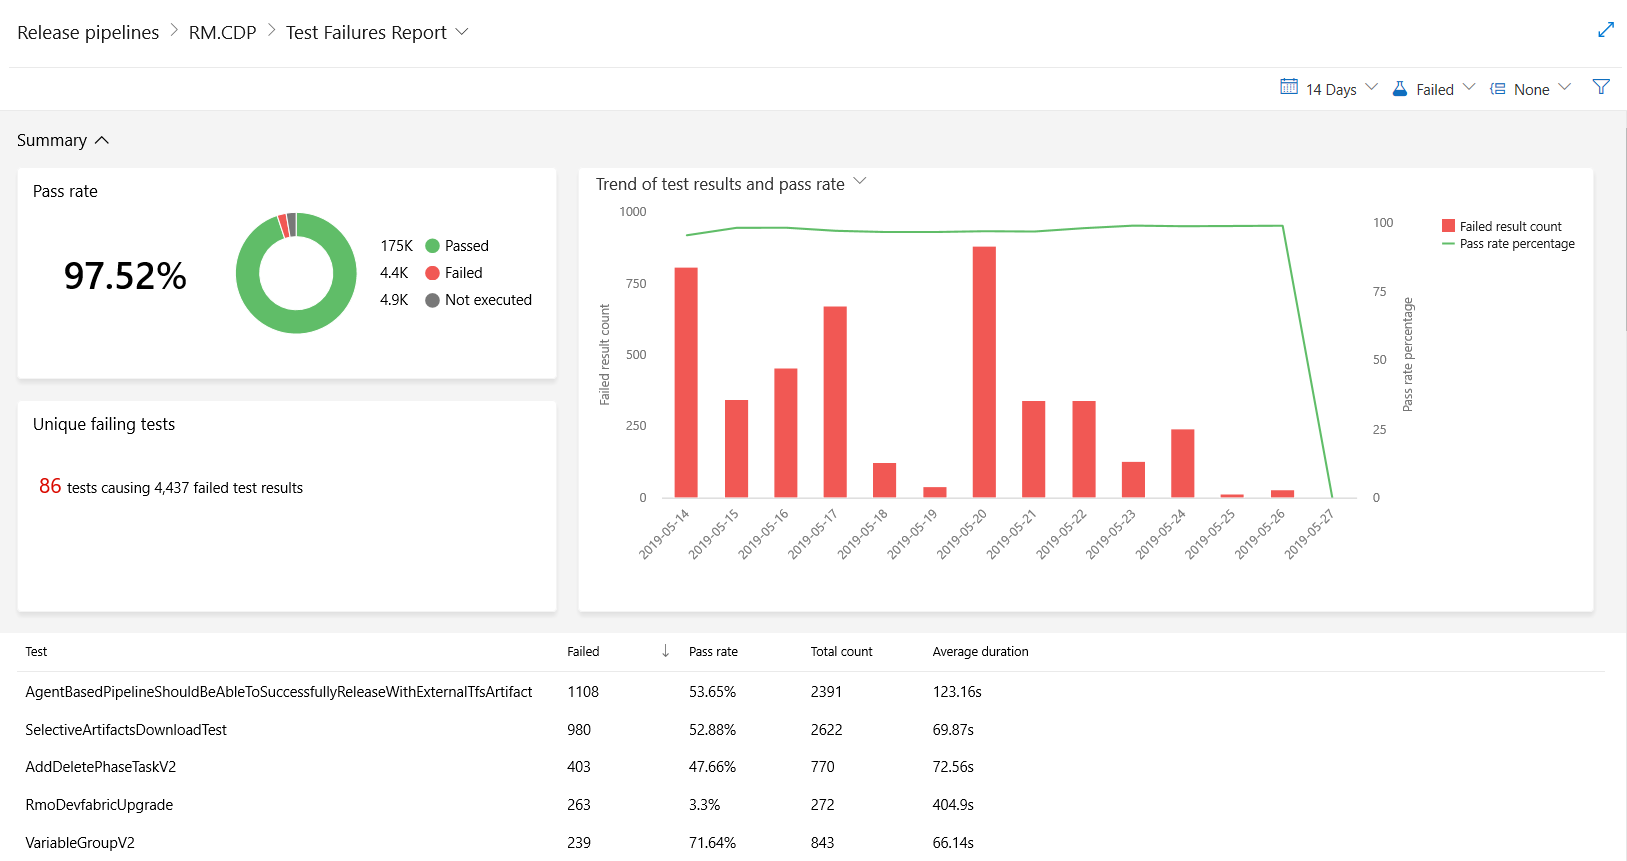The image size is (1627, 861).
Task: Click the 2019-05-20 failed result bar
Action: click(983, 372)
